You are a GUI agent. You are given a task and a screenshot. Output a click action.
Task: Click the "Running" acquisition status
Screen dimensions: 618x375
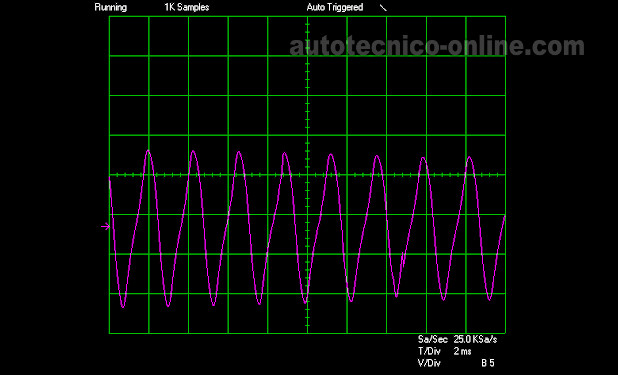(x=111, y=7)
